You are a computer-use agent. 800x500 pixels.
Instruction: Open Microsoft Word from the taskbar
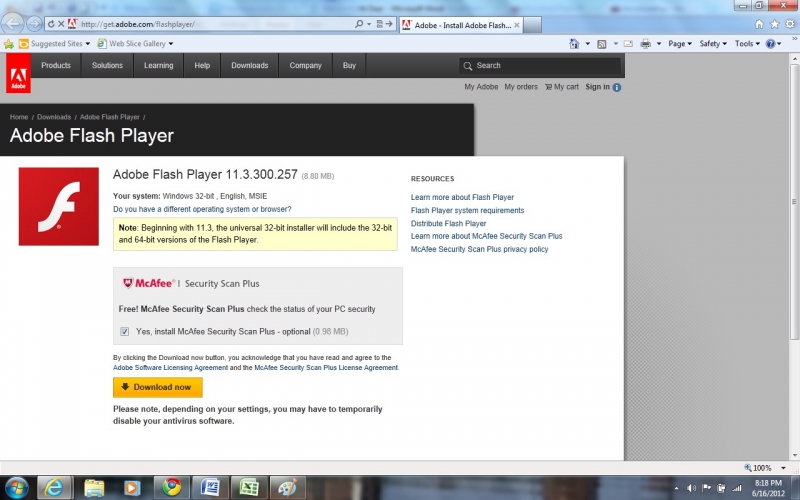pos(210,487)
